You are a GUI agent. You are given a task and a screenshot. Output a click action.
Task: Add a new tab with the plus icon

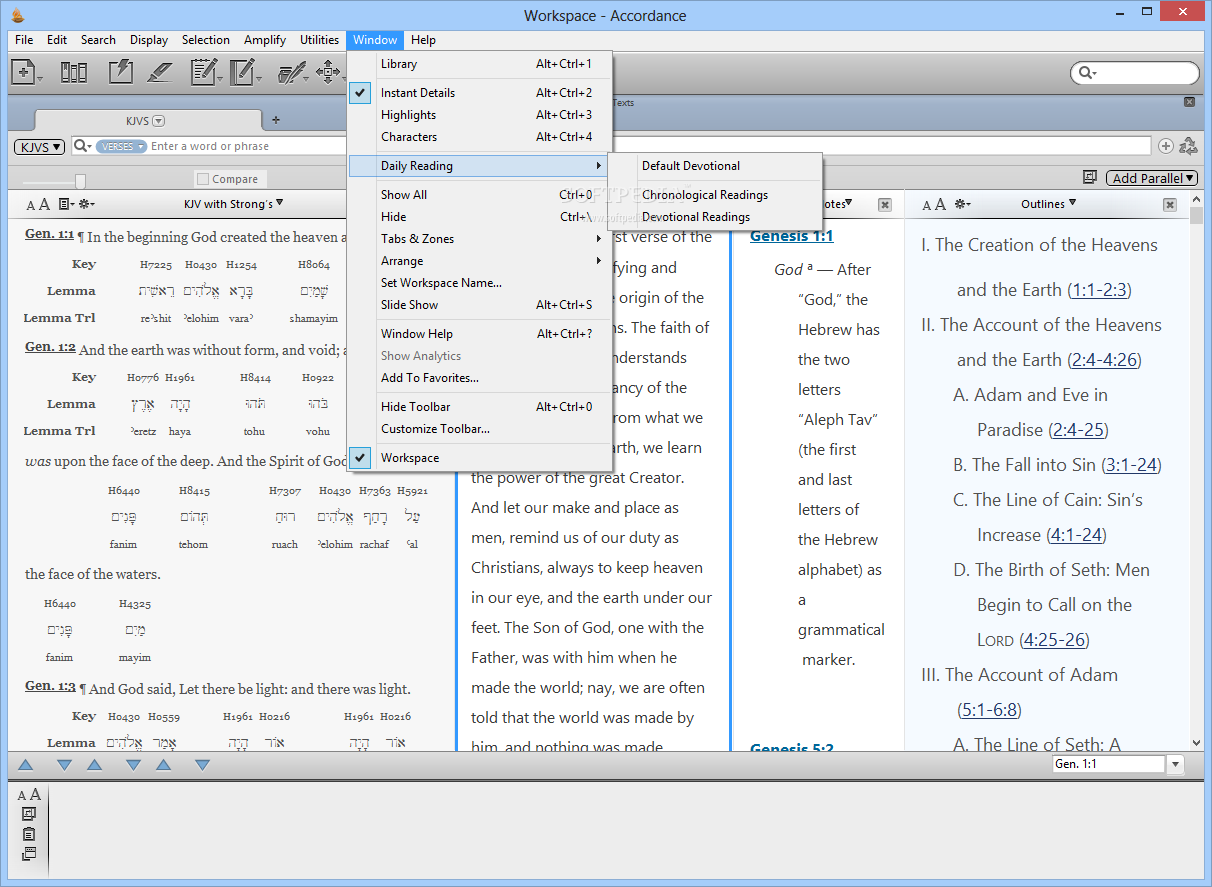(276, 120)
